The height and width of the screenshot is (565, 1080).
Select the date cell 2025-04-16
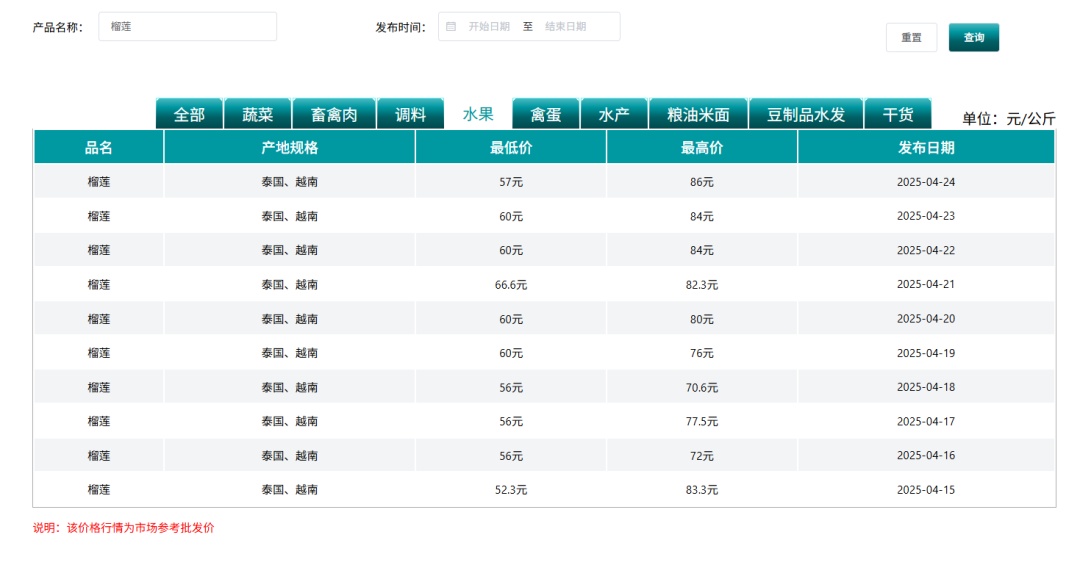tap(926, 455)
